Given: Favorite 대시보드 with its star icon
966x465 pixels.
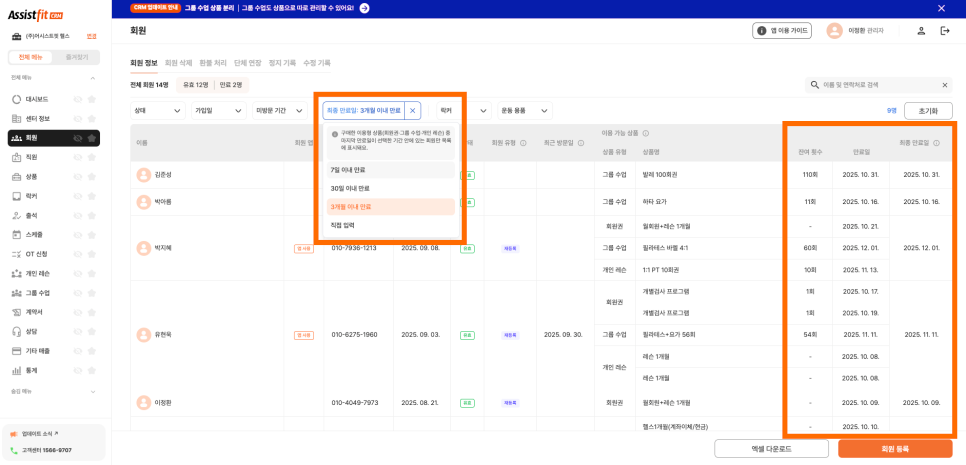Looking at the screenshot, I should (91, 100).
